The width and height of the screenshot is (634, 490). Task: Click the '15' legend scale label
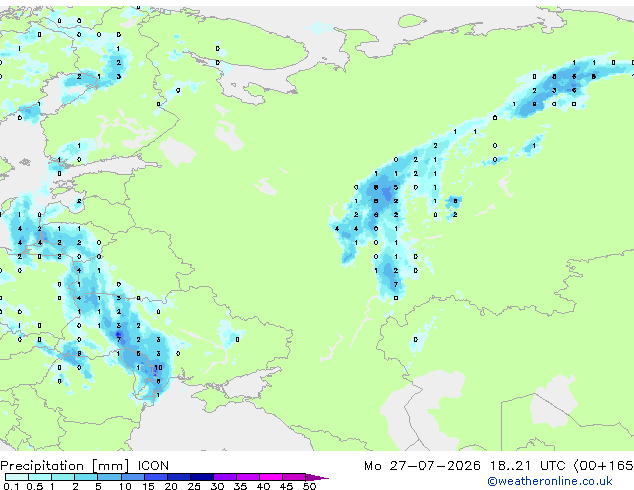tap(148, 486)
